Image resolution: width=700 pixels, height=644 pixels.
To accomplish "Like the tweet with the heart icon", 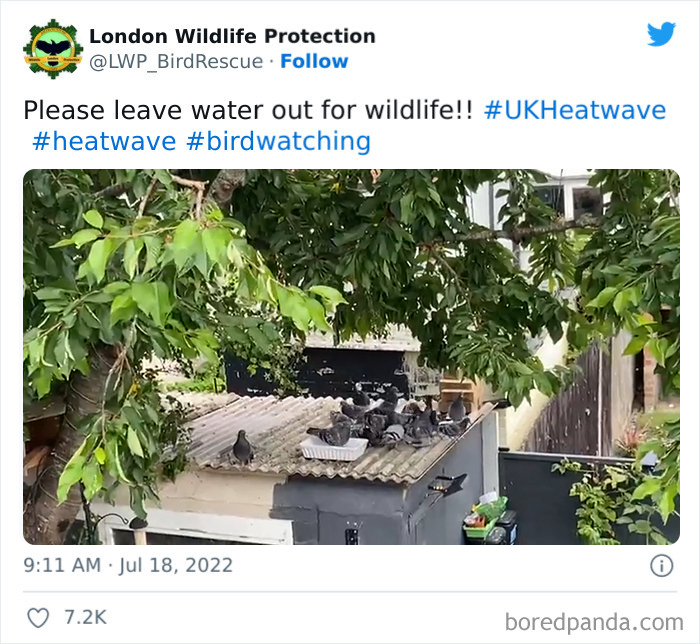I will (38, 618).
